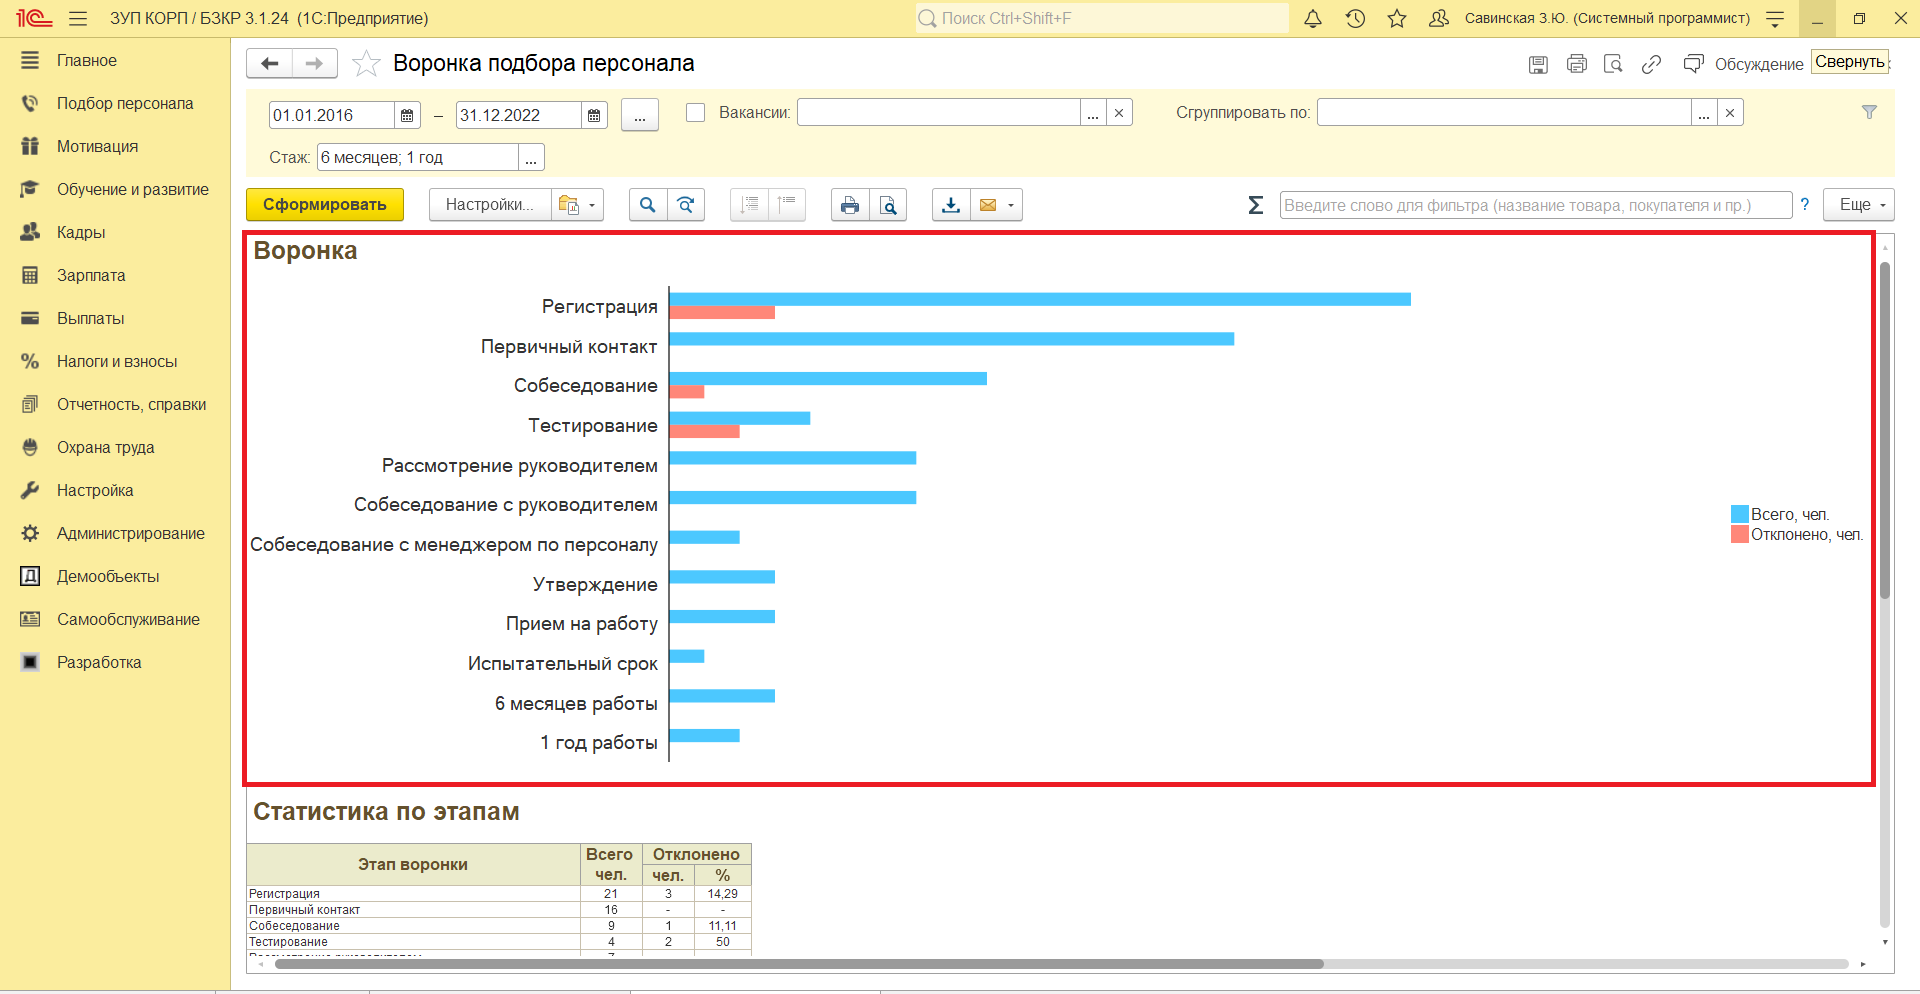The image size is (1920, 994).
Task: Enable the Вакансии filter checkbox
Action: click(696, 113)
